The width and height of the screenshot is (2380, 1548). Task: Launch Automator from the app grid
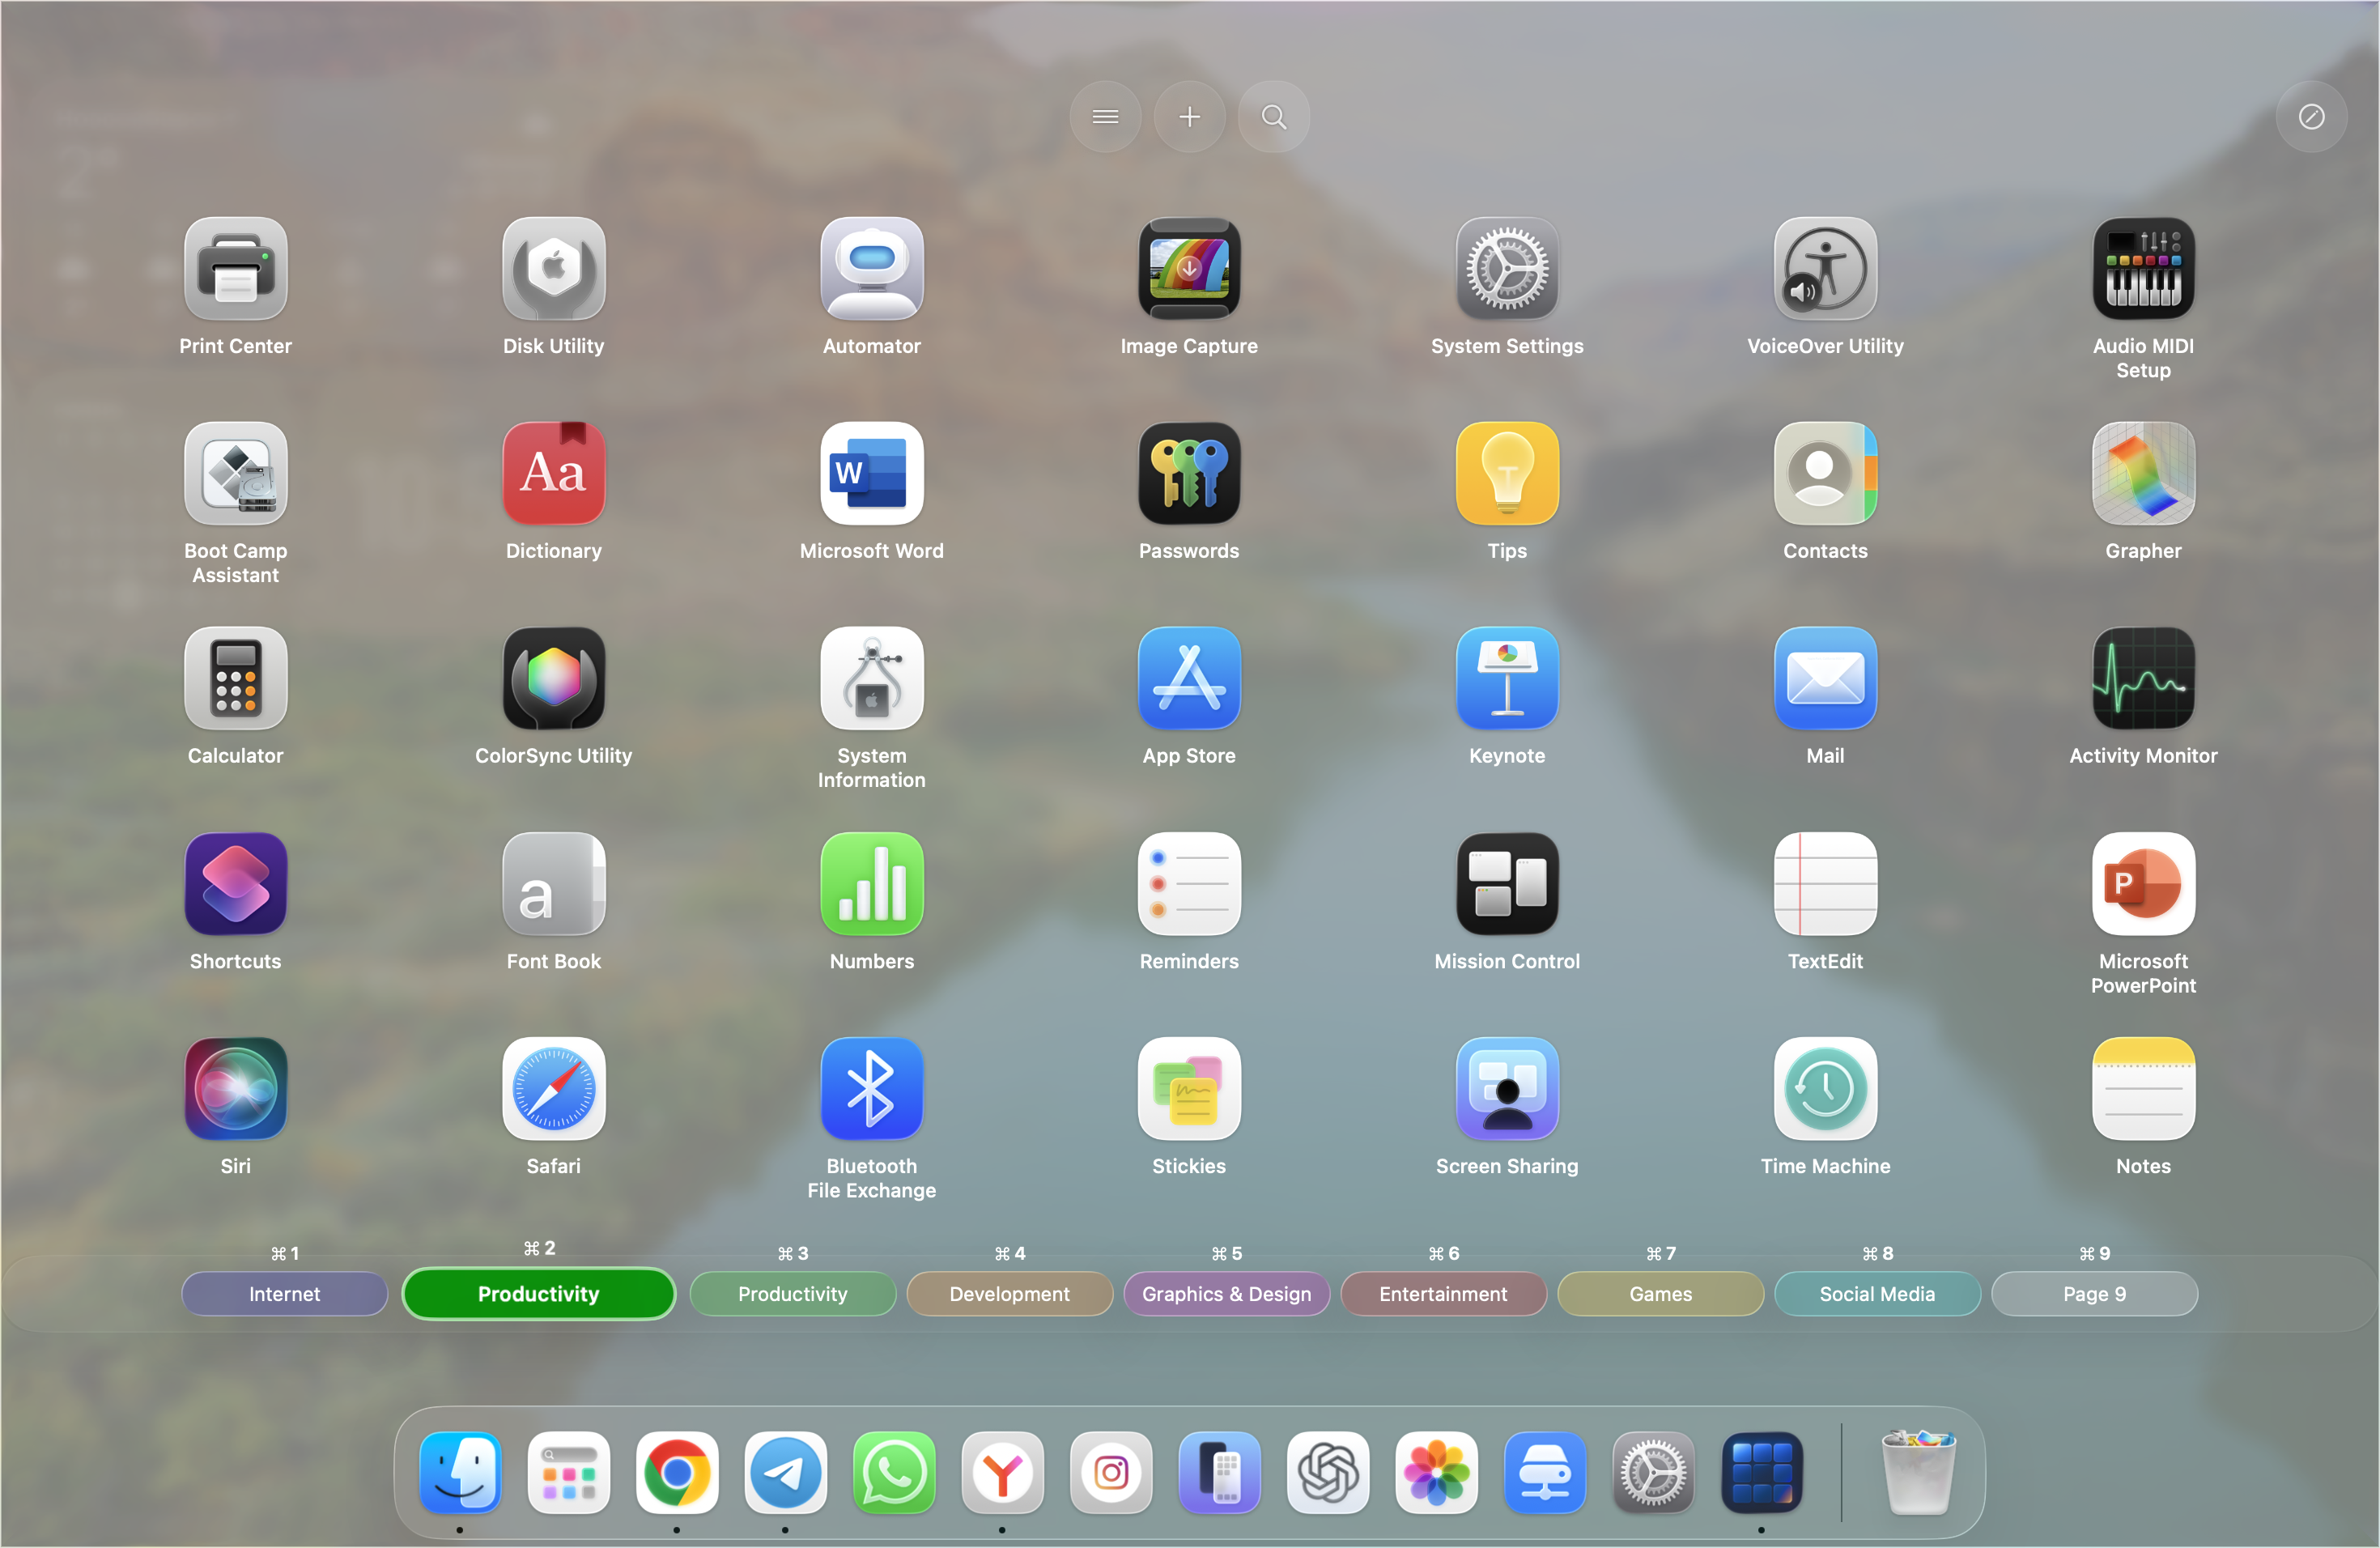pyautogui.click(x=871, y=269)
